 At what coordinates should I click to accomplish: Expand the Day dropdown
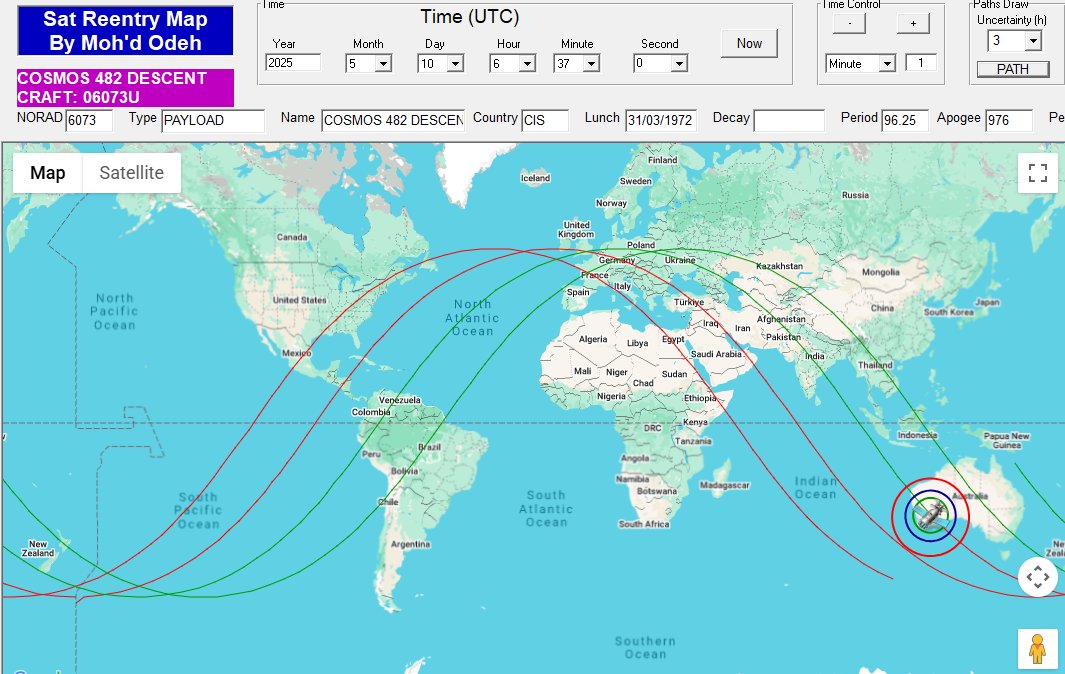pos(455,63)
